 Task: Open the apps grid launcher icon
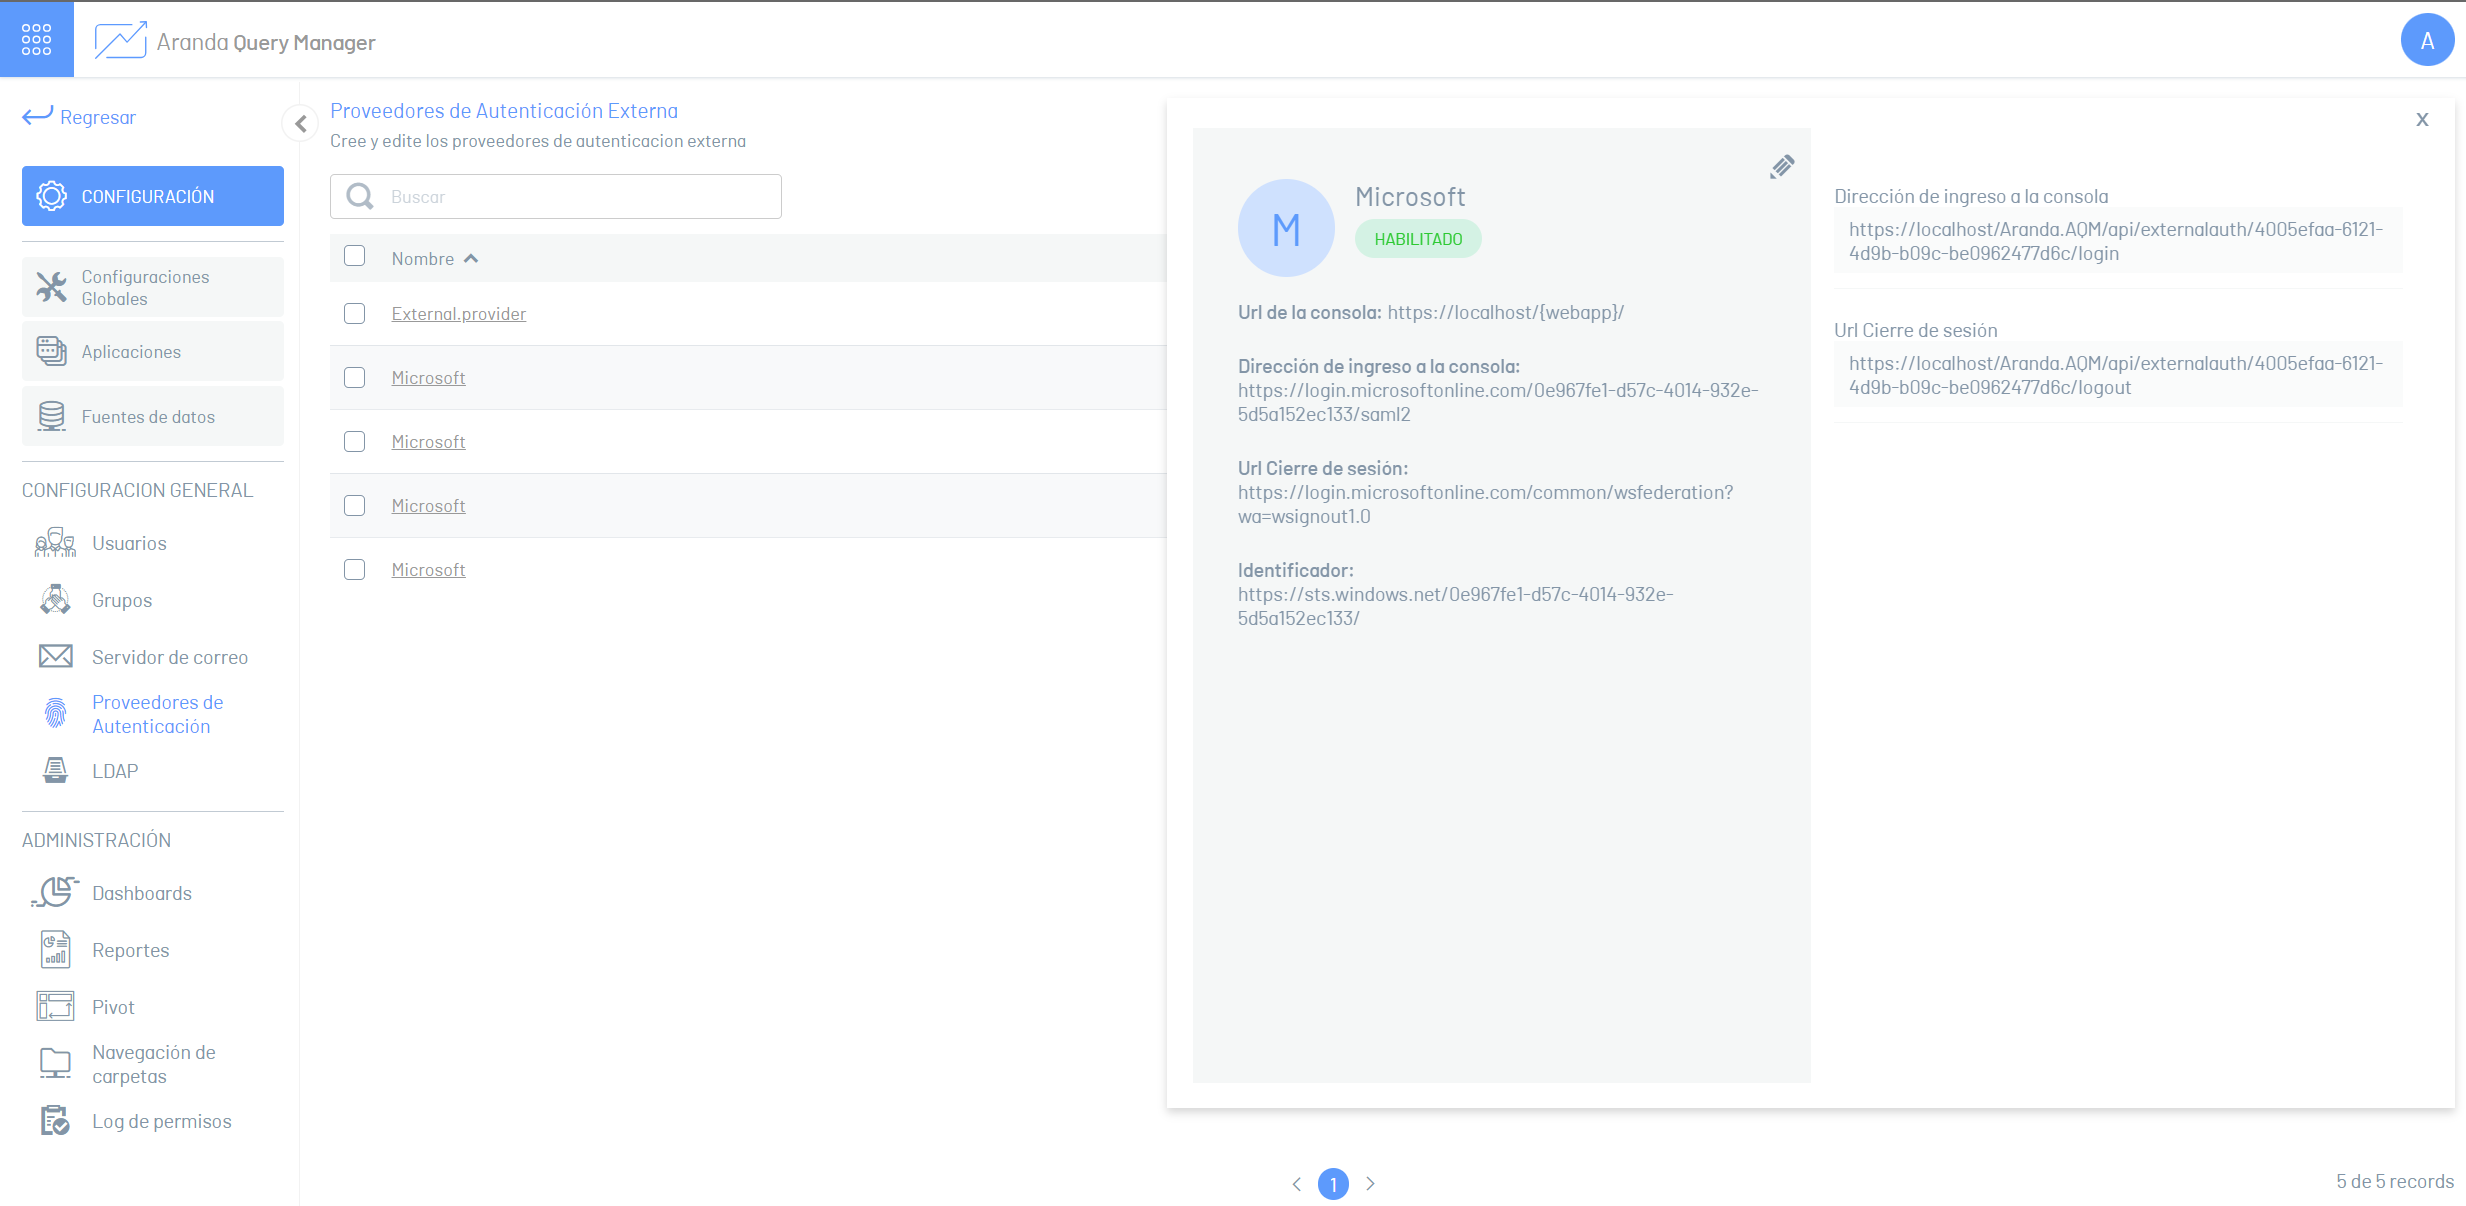[36, 39]
